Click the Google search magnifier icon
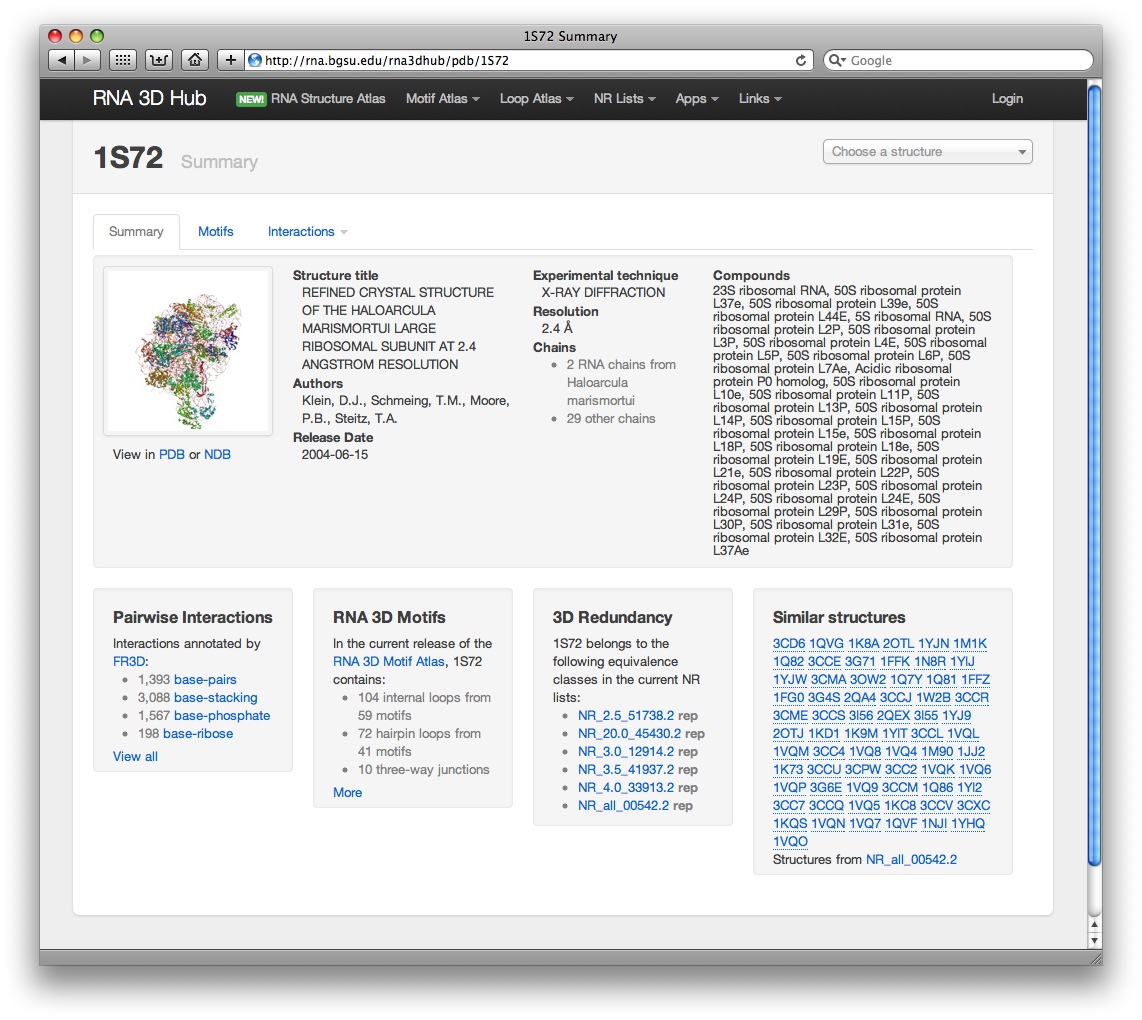This screenshot has width=1142, height=1020. point(836,60)
